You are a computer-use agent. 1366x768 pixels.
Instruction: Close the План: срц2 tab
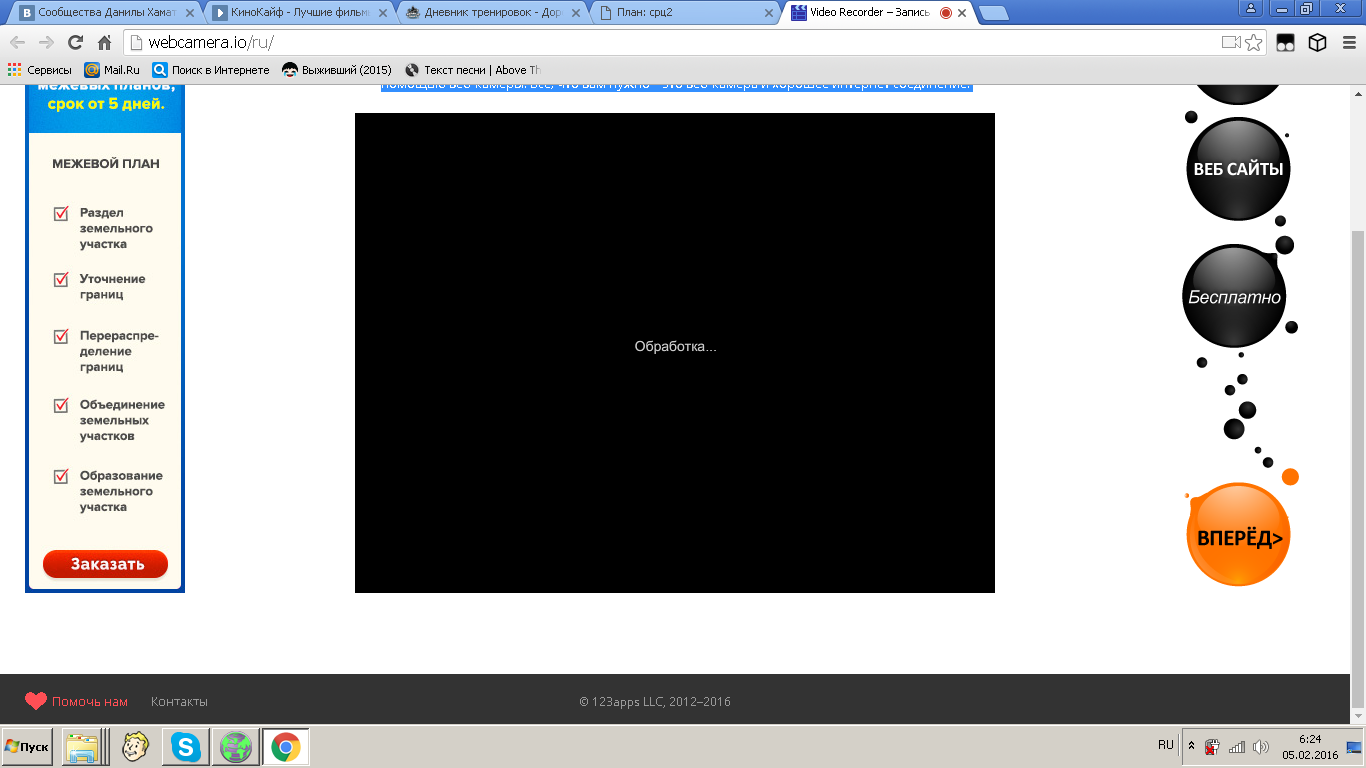(x=768, y=13)
